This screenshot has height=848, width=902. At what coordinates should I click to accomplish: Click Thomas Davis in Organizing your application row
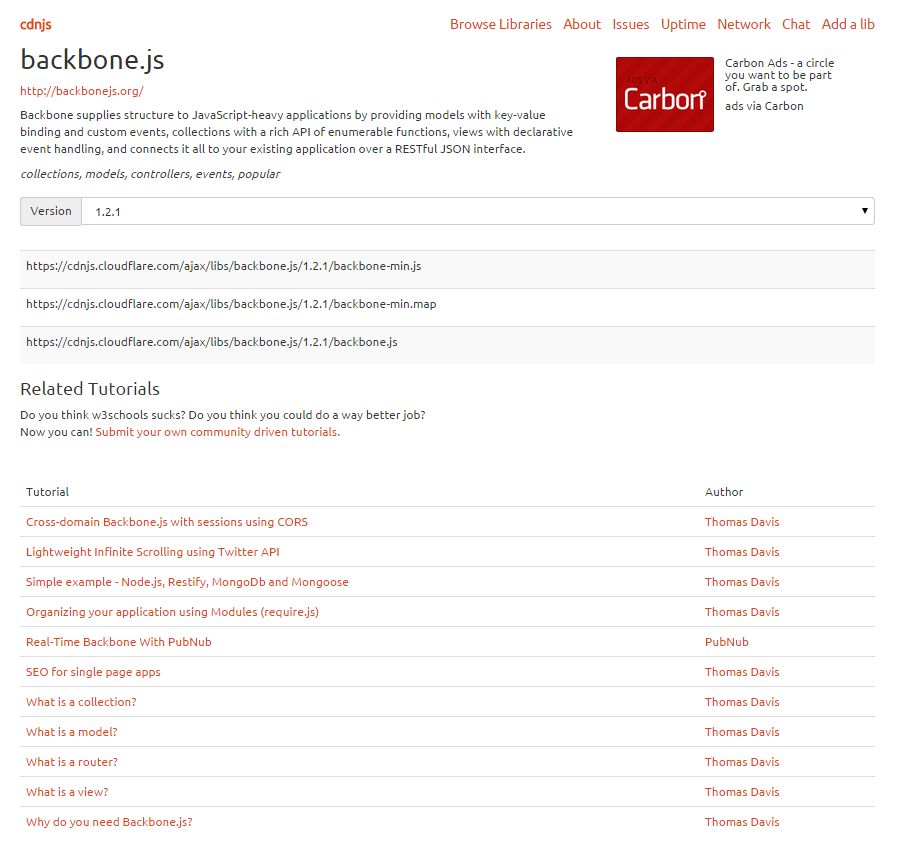coord(742,612)
